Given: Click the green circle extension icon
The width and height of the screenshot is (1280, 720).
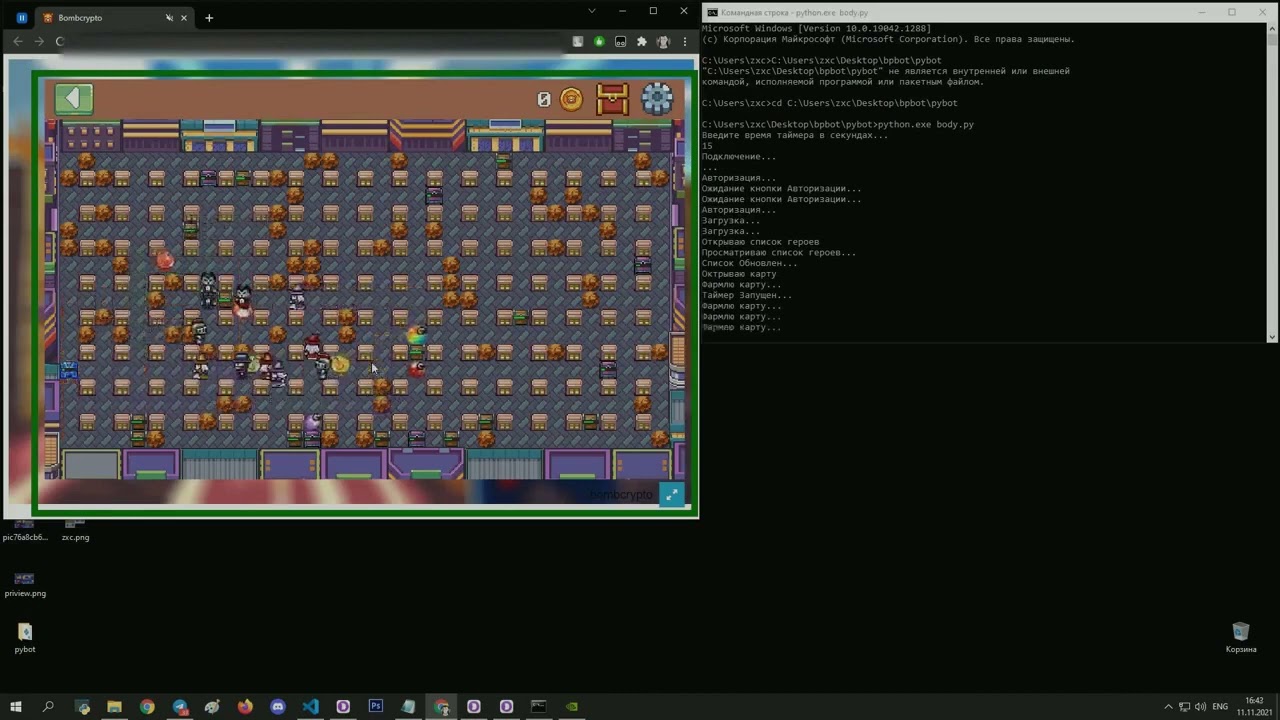Looking at the screenshot, I should [x=599, y=41].
